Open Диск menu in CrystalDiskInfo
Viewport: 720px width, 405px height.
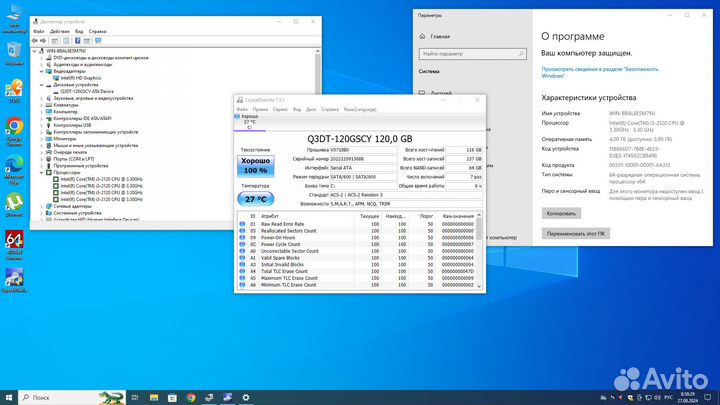[311, 110]
